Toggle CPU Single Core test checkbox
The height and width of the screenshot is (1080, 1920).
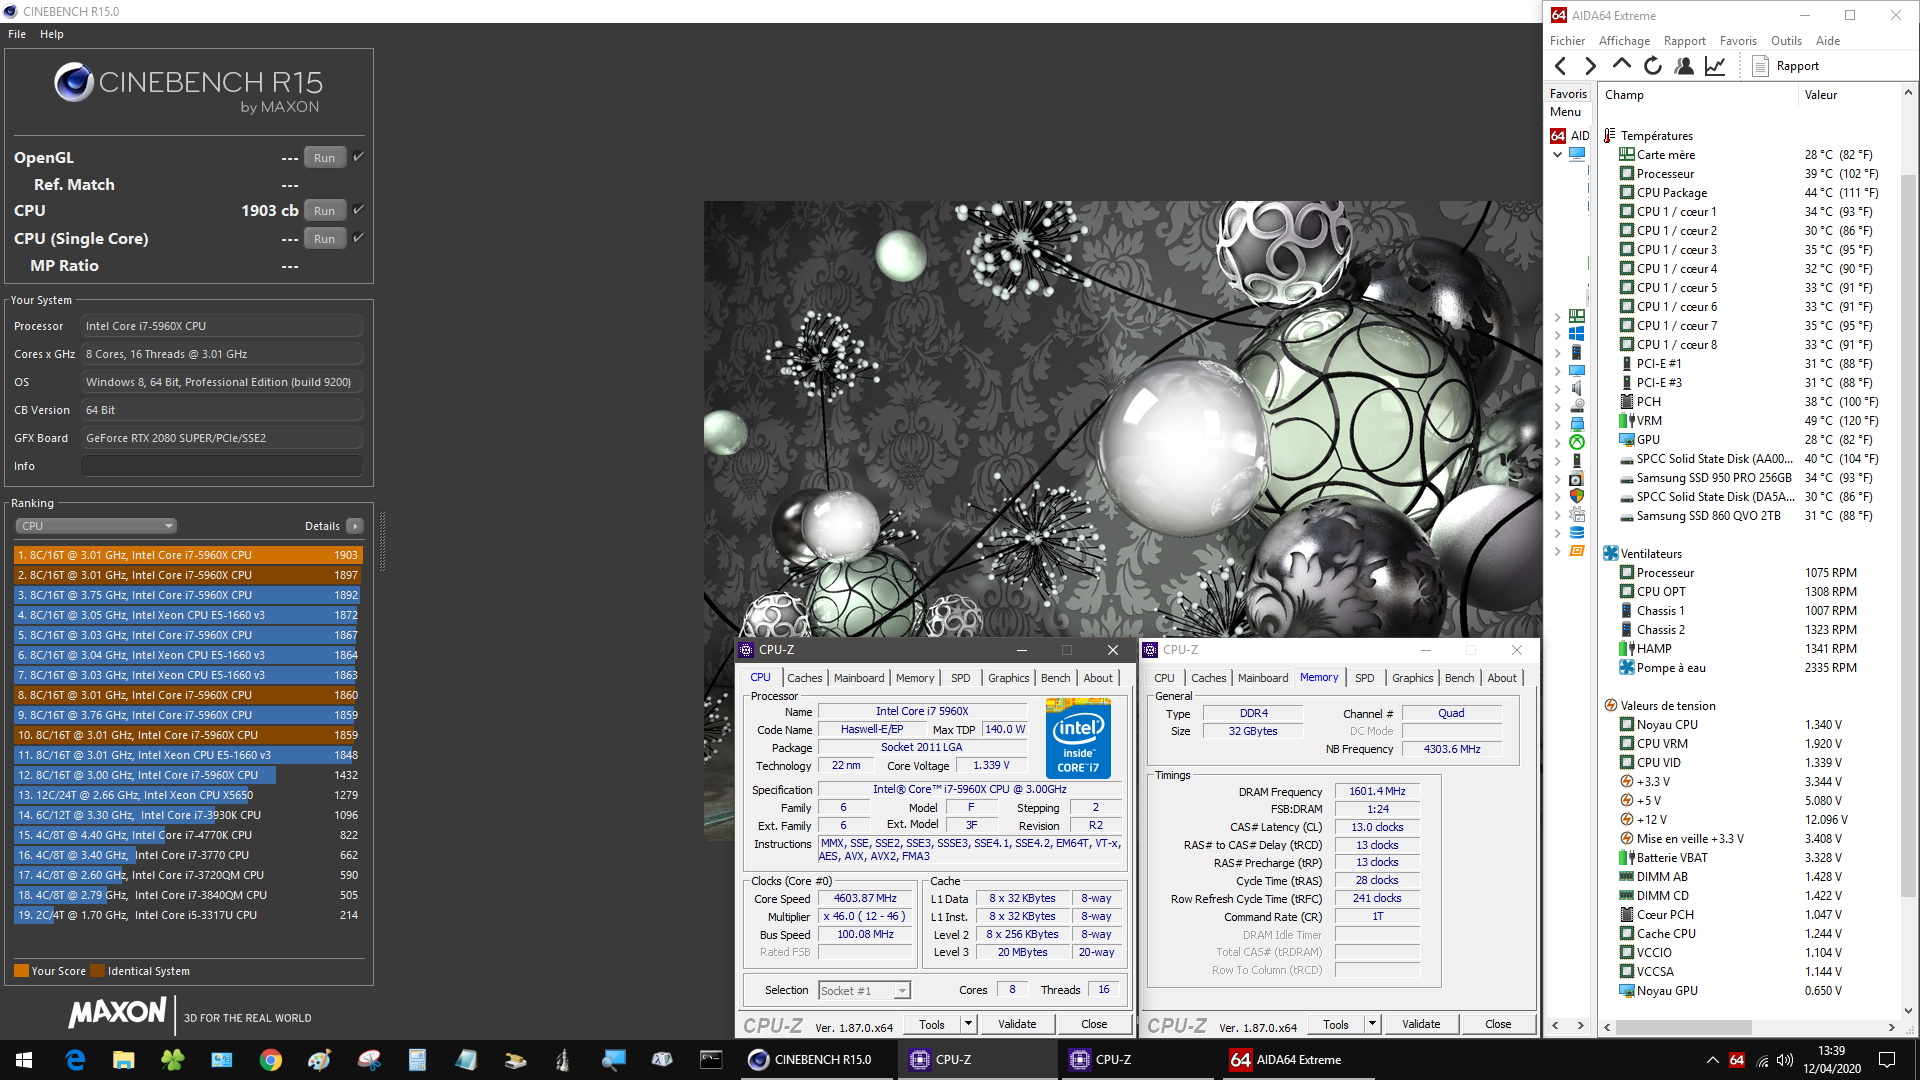(x=358, y=238)
